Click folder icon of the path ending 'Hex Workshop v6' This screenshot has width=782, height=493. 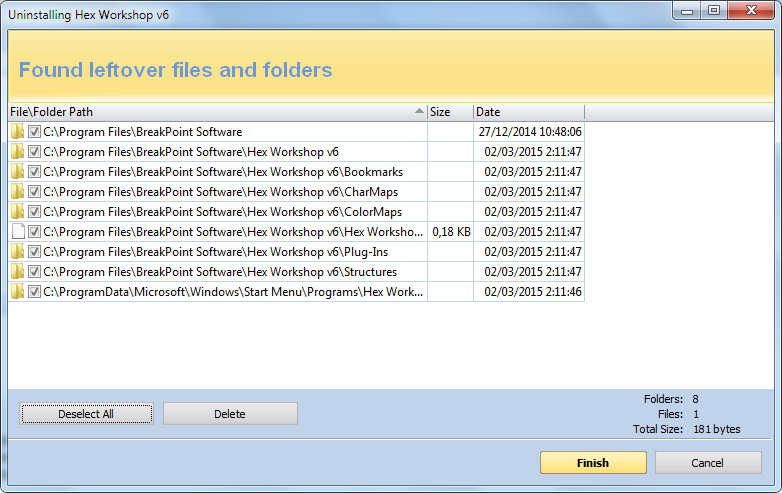(17, 152)
